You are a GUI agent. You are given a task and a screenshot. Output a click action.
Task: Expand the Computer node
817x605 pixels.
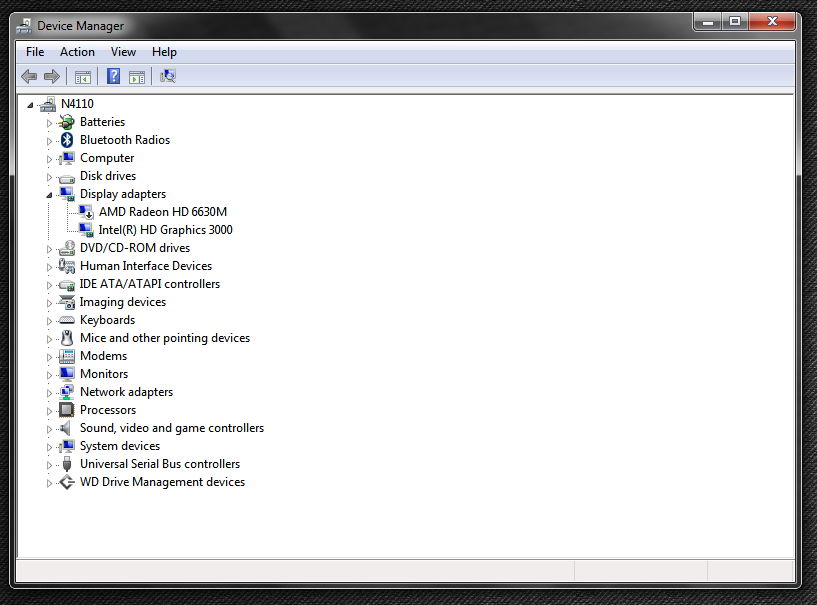tap(49, 159)
